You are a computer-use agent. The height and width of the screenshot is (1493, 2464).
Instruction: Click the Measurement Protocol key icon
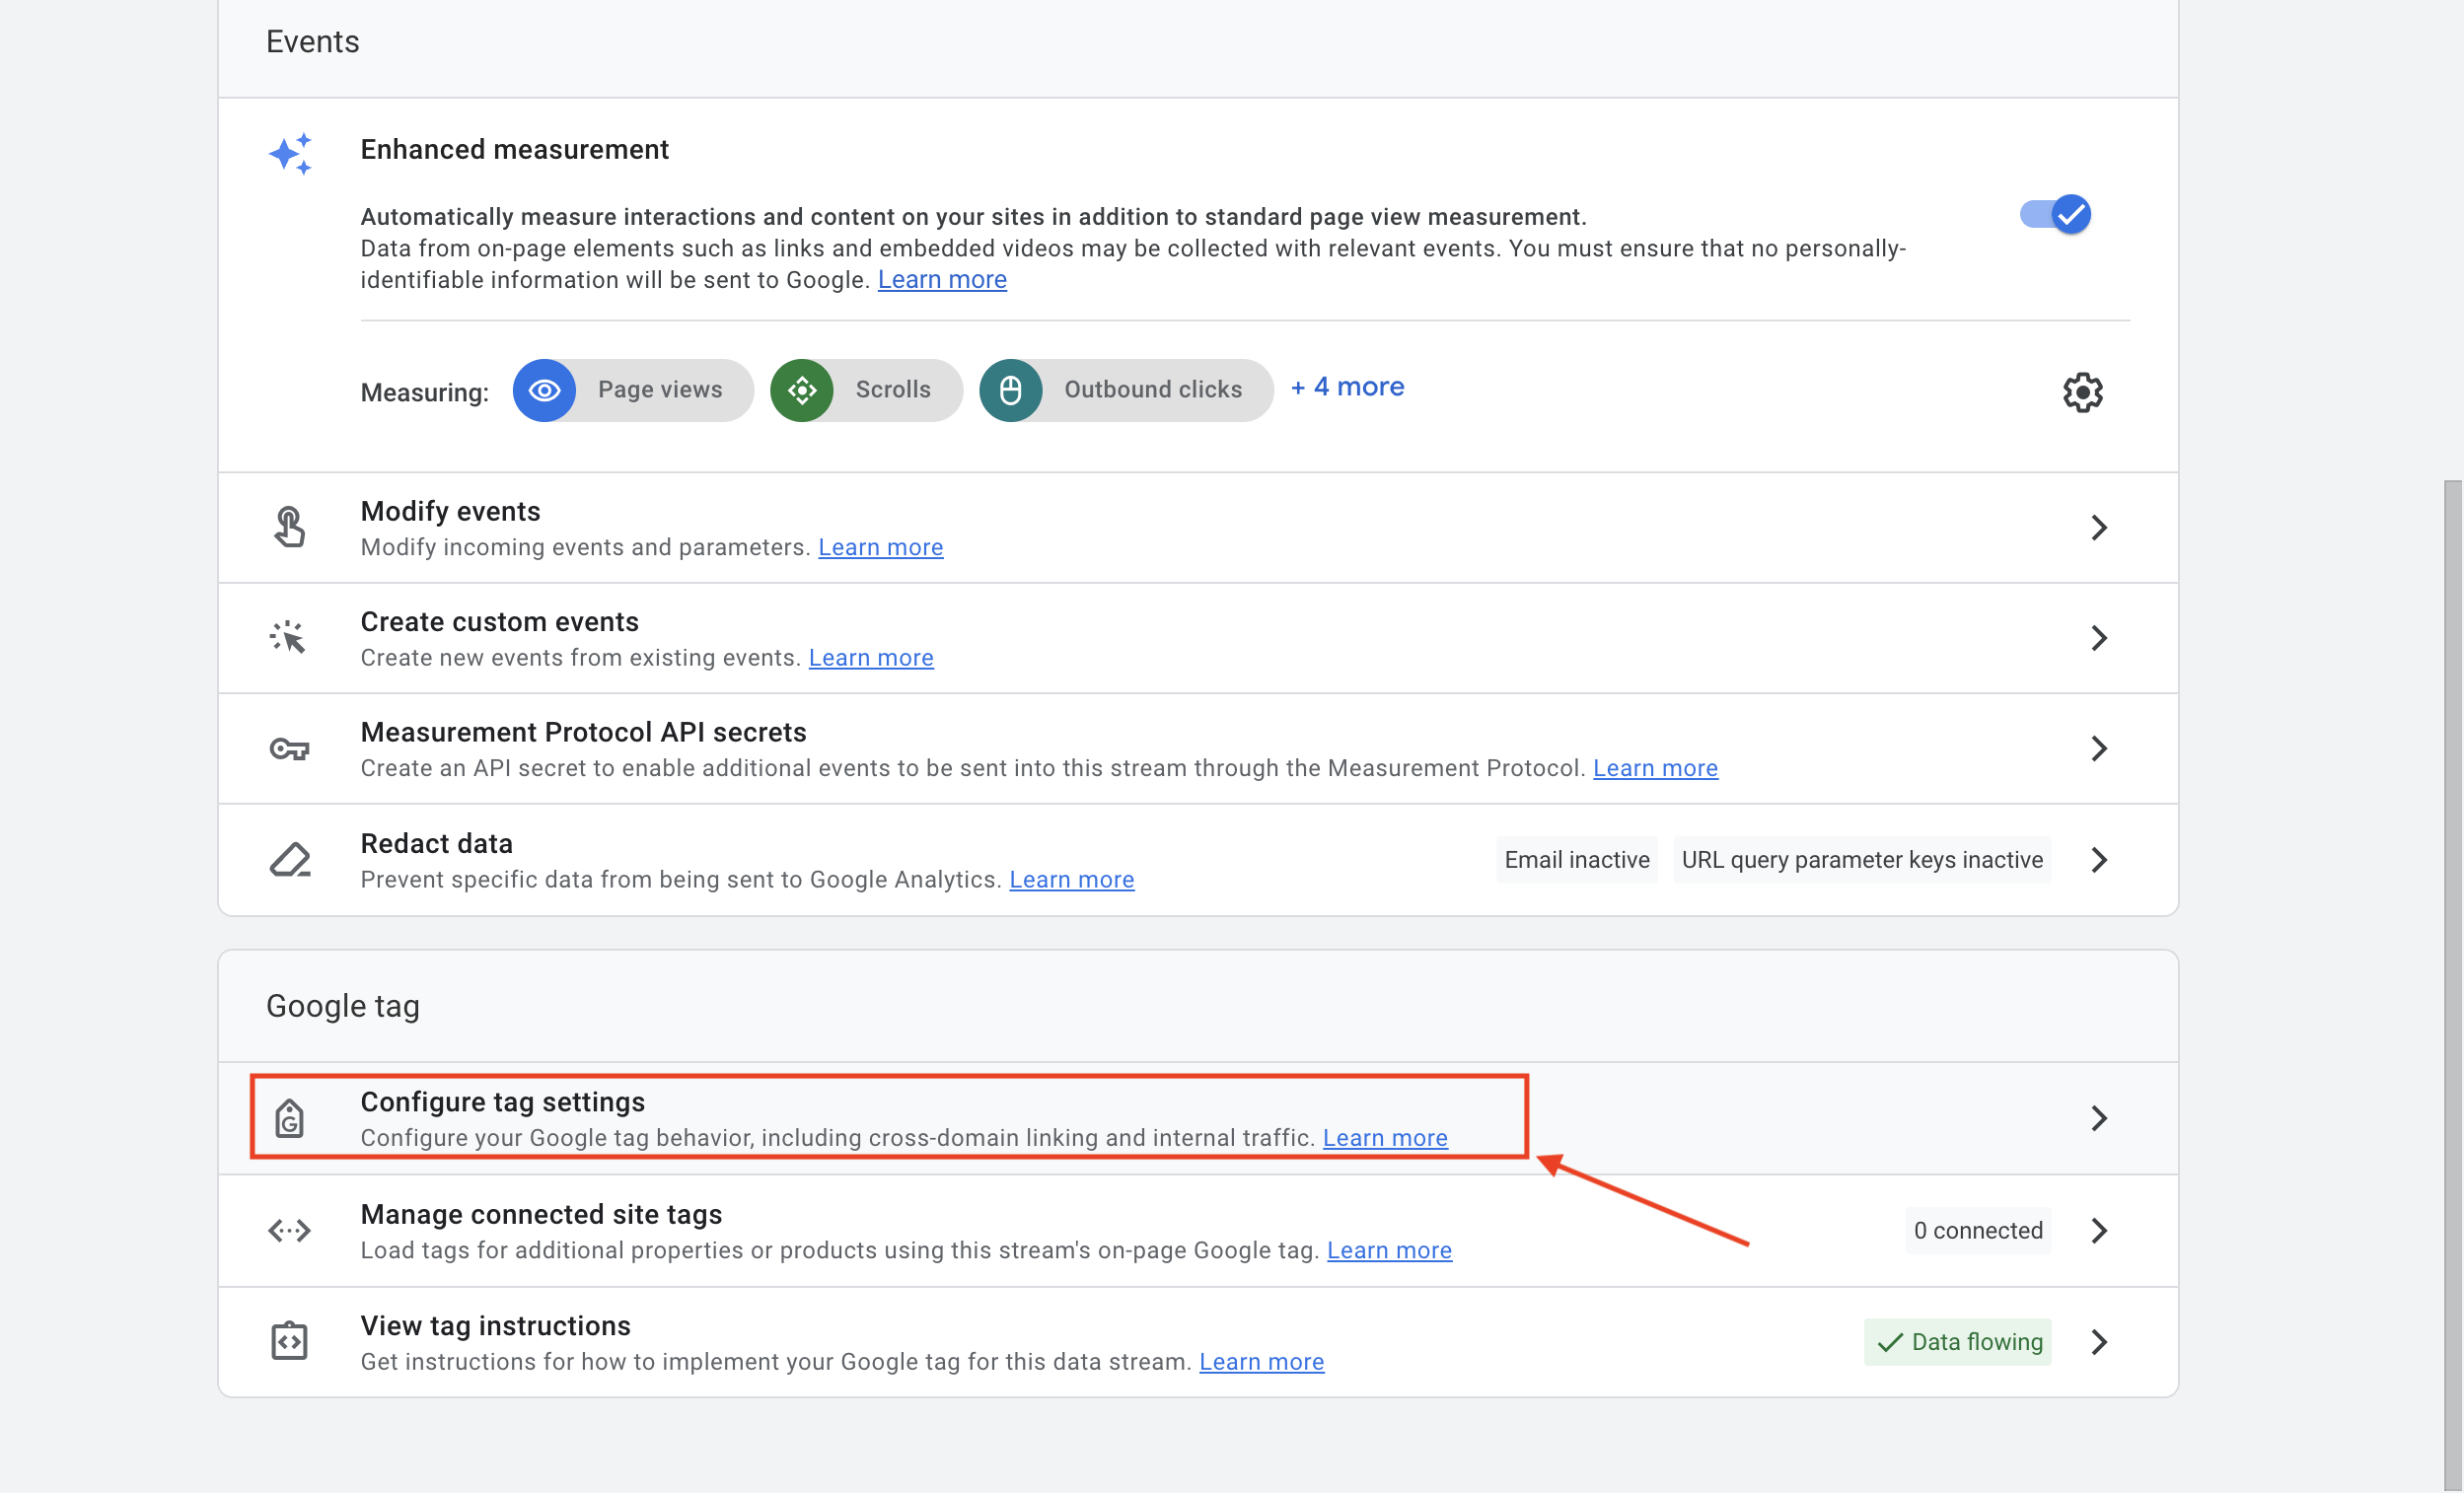[x=289, y=748]
